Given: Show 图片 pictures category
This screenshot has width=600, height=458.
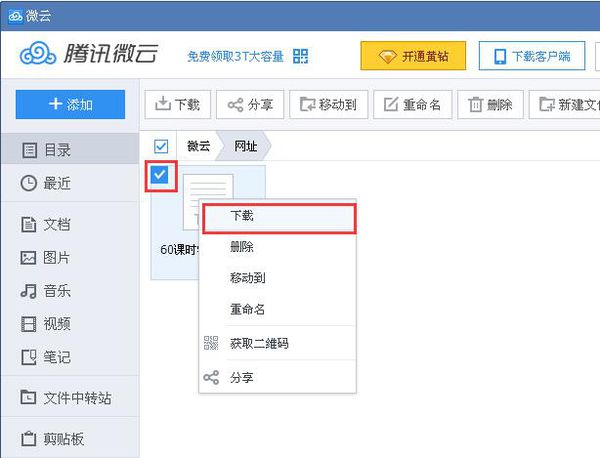Looking at the screenshot, I should (x=58, y=257).
